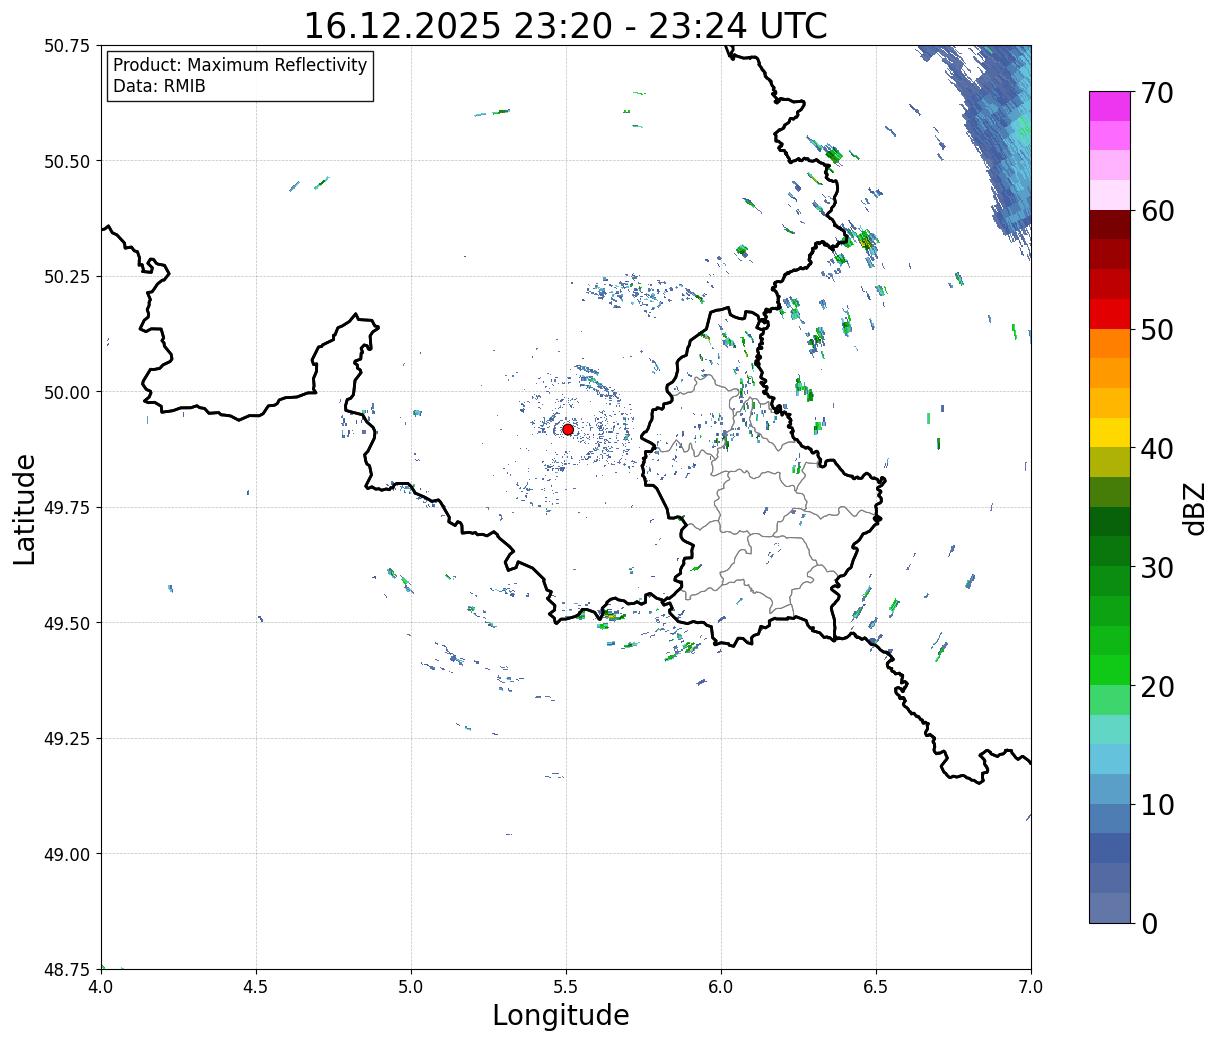Viewport: 1219px width, 1040px height.
Task: Click the colorbar tick label 0
Action: click(x=1150, y=924)
